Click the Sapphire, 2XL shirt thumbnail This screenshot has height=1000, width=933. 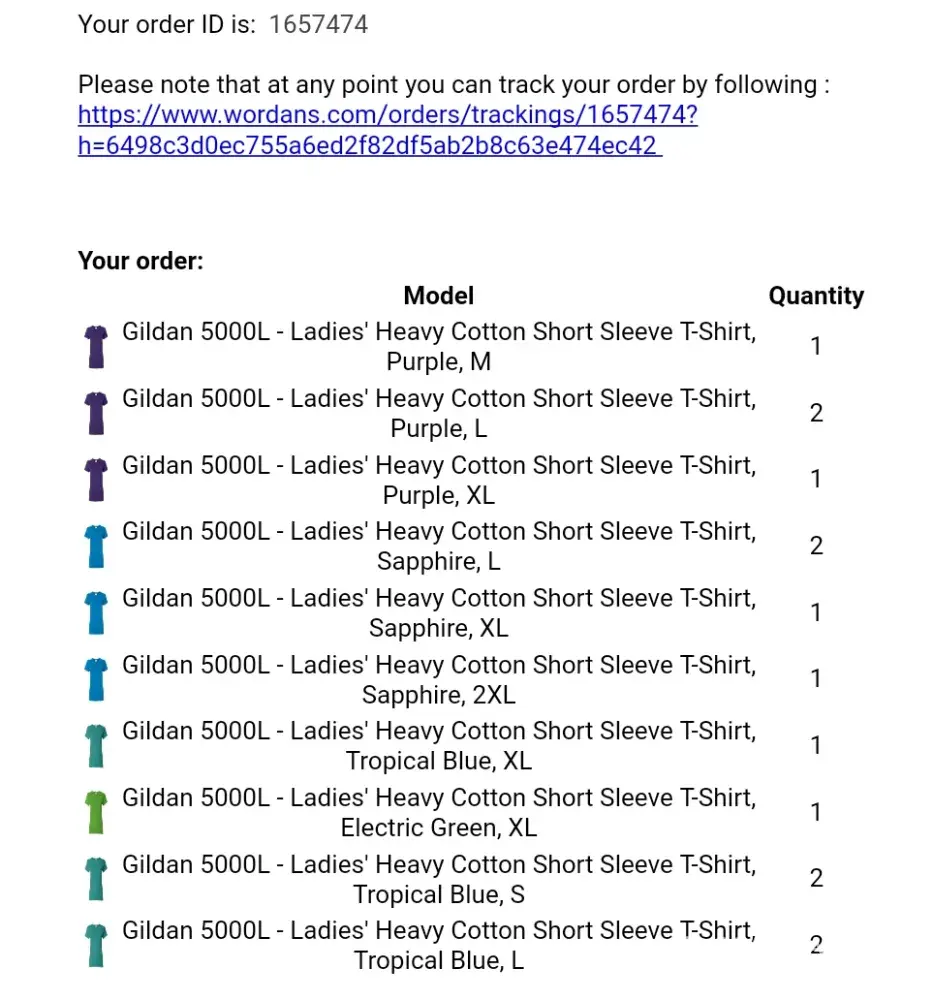pos(96,679)
